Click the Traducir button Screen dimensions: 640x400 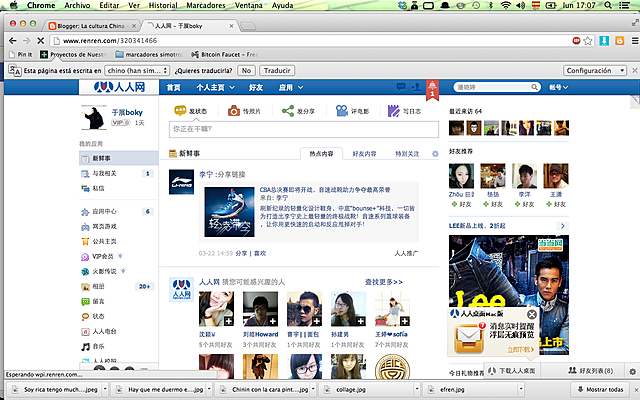pos(277,71)
